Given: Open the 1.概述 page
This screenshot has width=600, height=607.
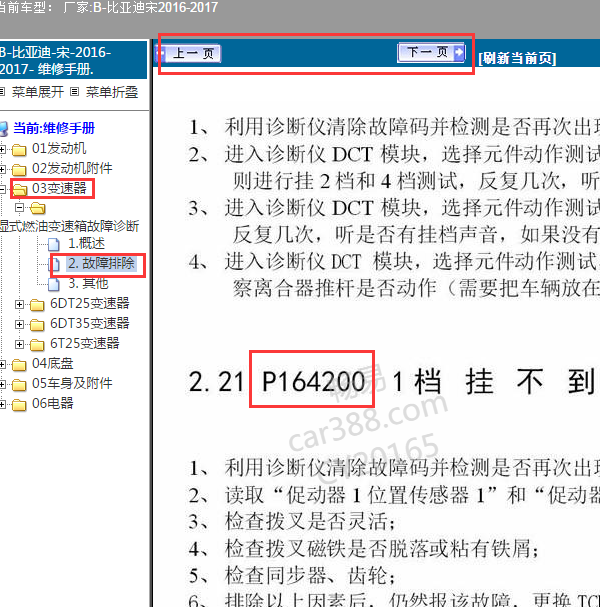Looking at the screenshot, I should pos(86,243).
